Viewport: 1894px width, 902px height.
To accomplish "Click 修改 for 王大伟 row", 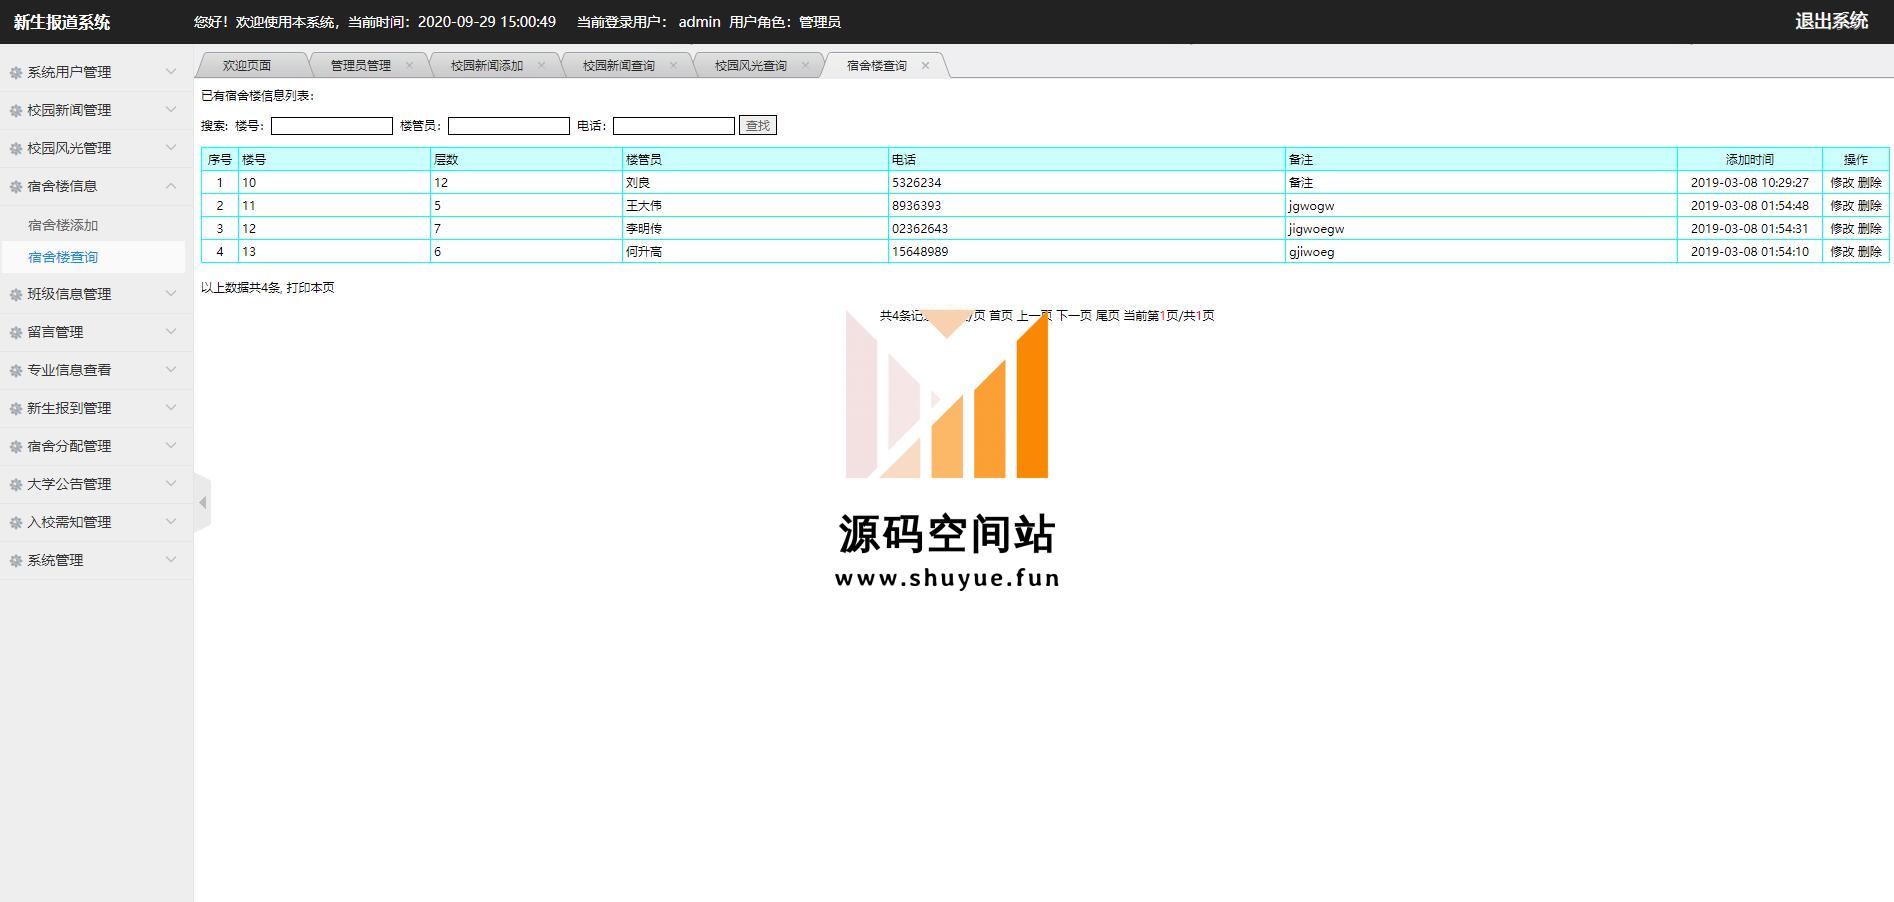I will (1842, 205).
